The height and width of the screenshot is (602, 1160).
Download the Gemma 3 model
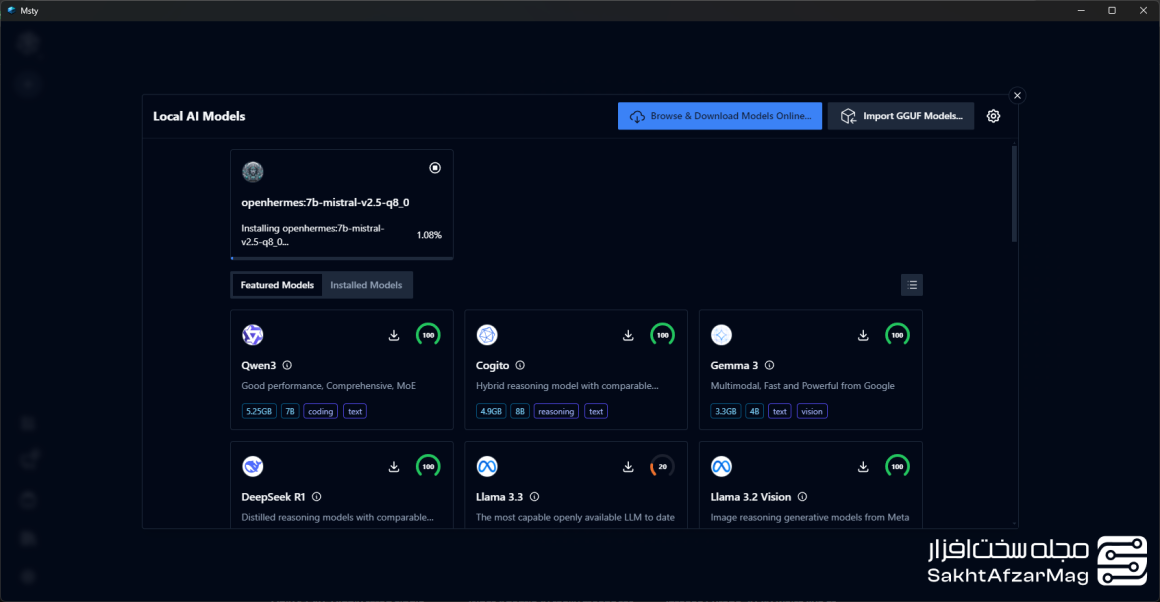[863, 335]
